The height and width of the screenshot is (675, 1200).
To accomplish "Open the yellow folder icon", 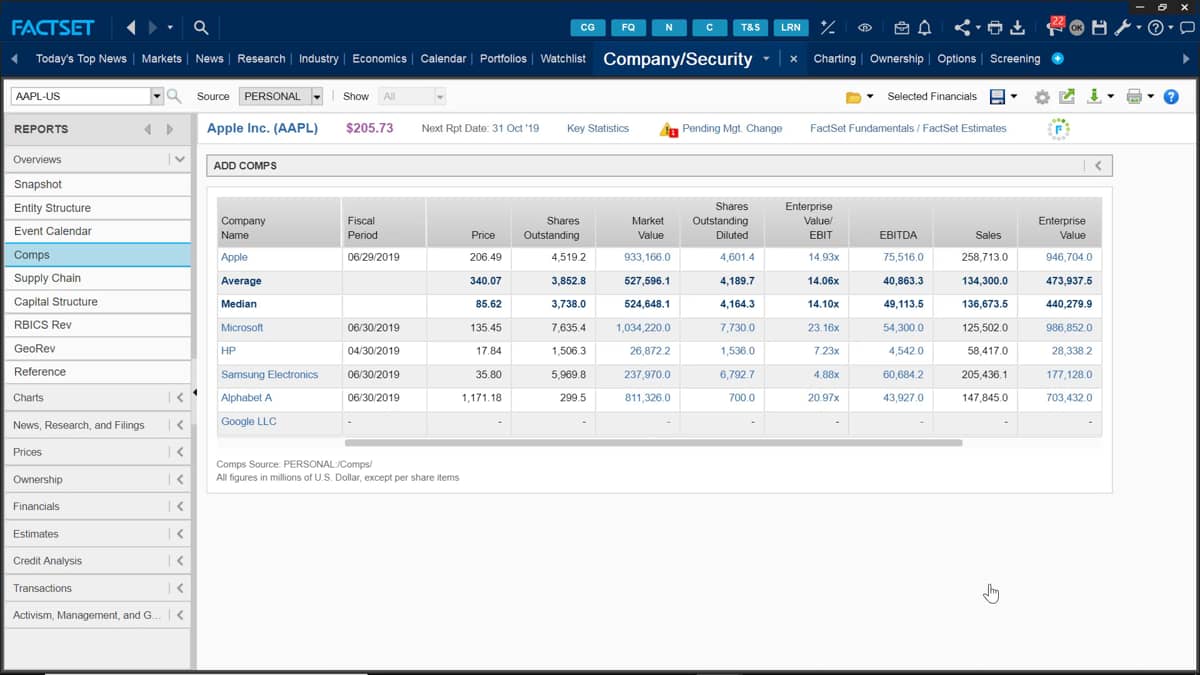I will tap(853, 97).
